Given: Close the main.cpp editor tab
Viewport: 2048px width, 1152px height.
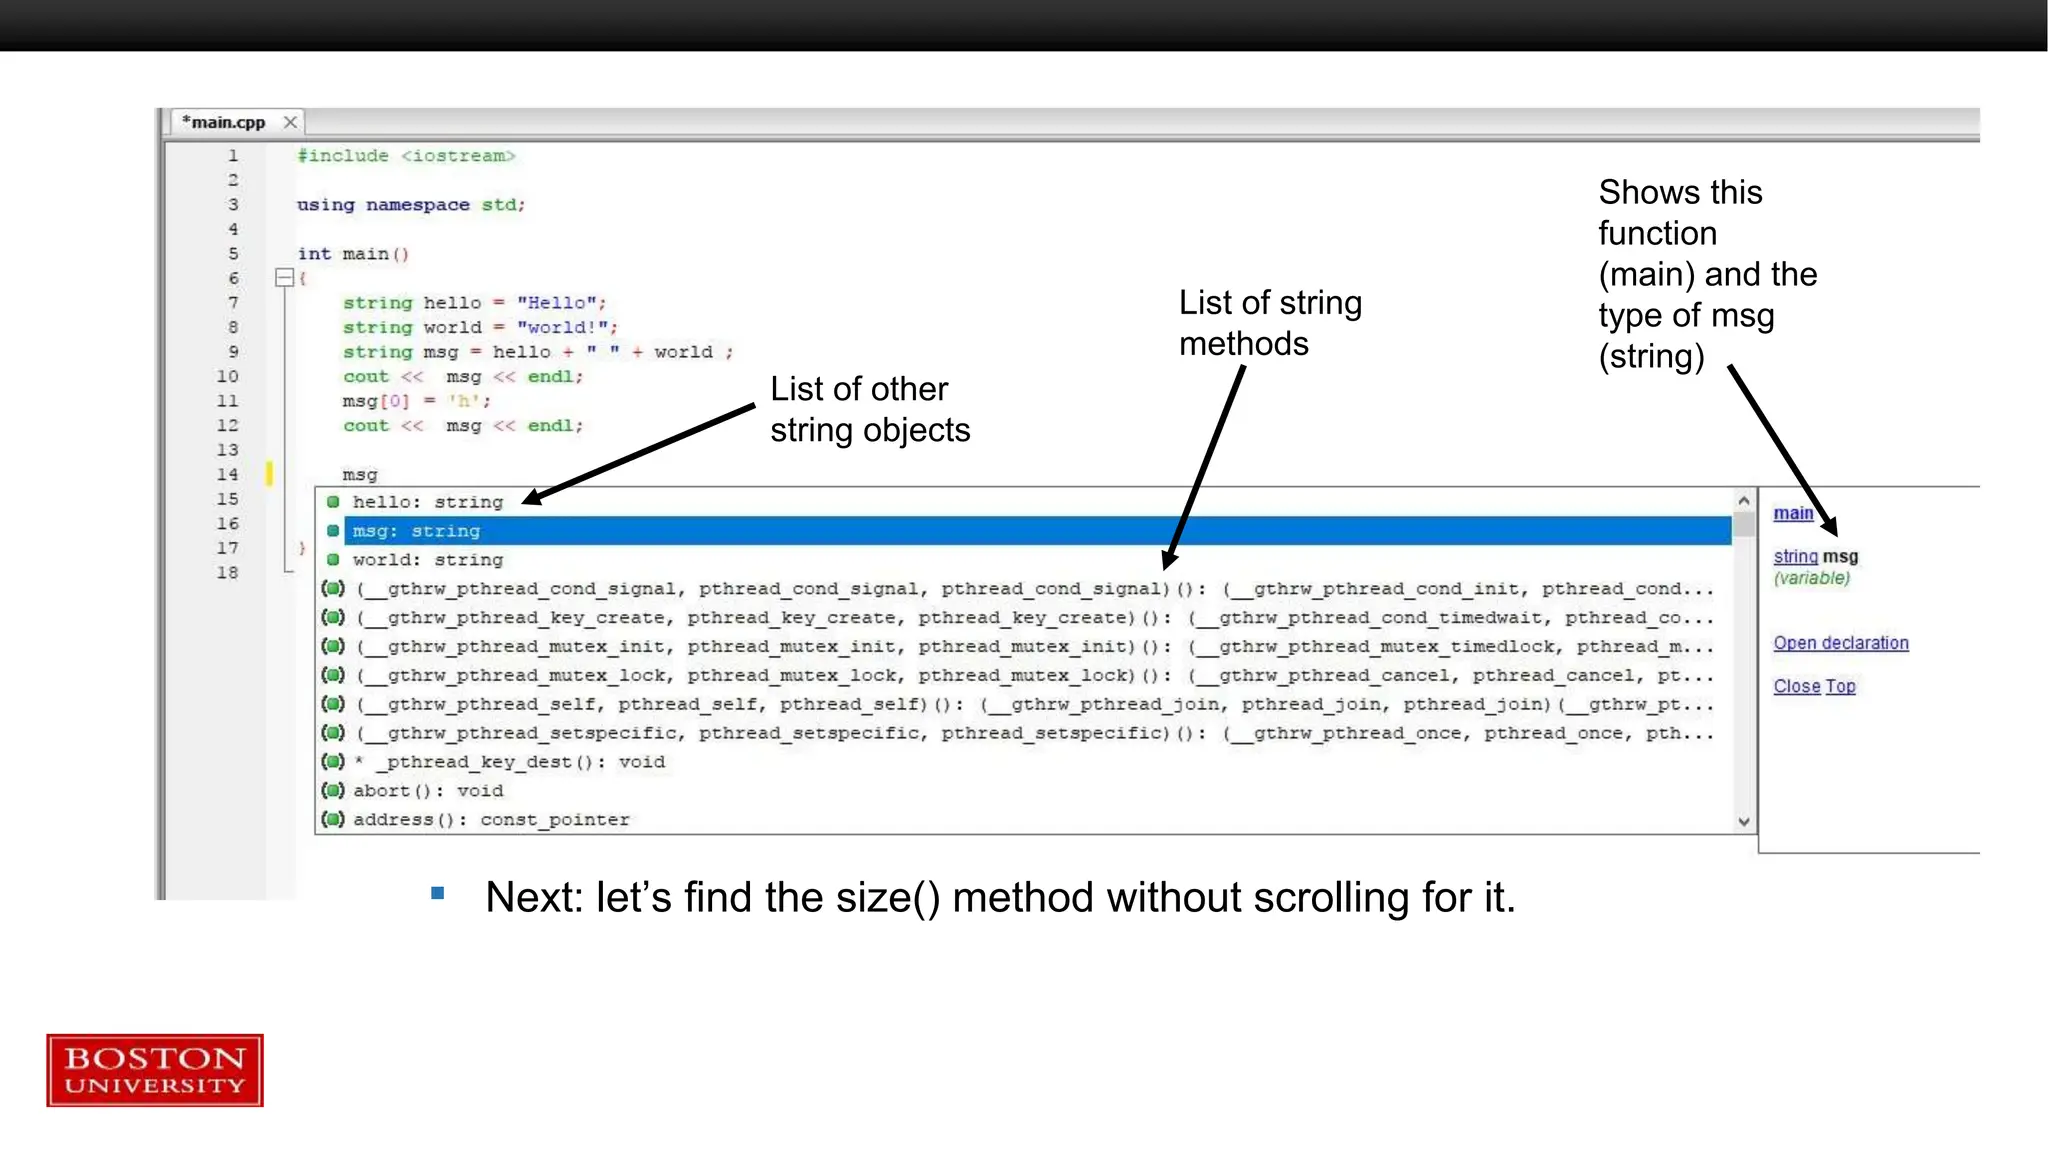Looking at the screenshot, I should pyautogui.click(x=290, y=122).
